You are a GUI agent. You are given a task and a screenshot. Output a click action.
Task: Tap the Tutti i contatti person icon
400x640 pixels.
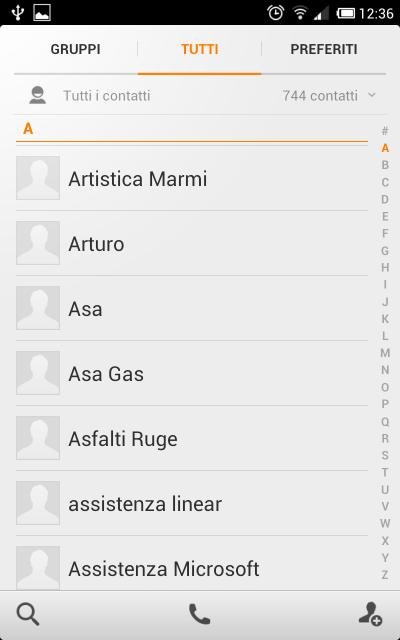point(38,95)
